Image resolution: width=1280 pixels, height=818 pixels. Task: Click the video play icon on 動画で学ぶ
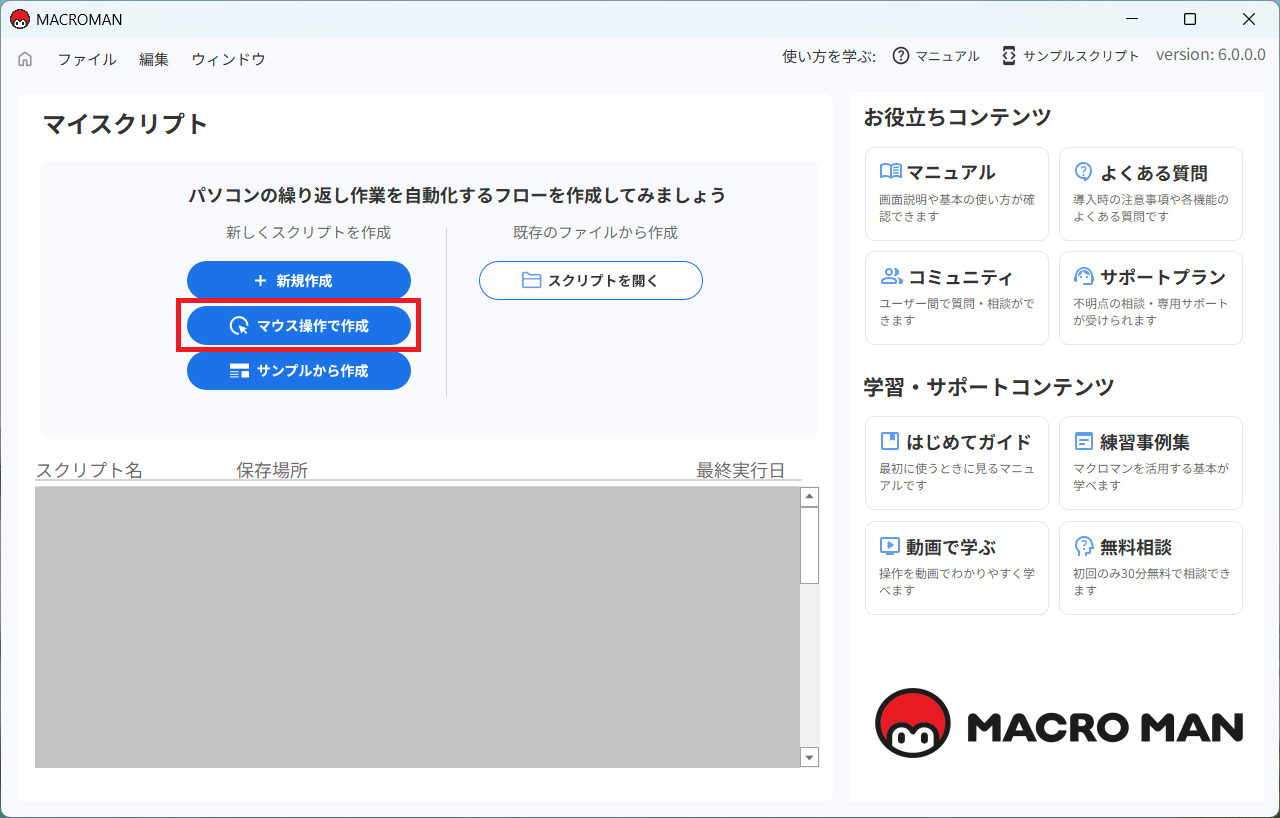pos(890,546)
